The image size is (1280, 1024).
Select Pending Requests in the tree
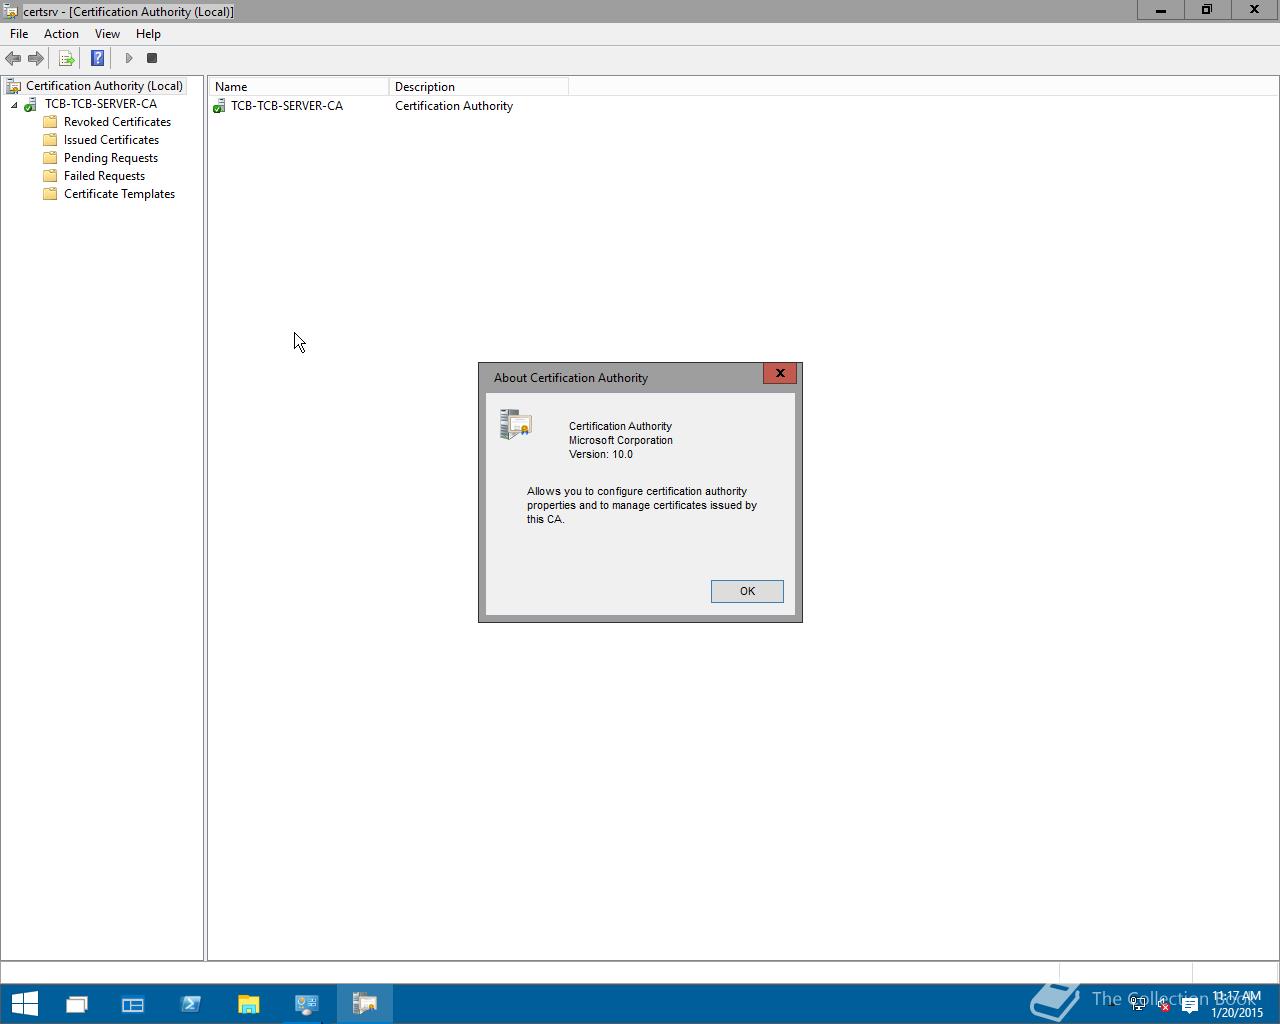(110, 158)
